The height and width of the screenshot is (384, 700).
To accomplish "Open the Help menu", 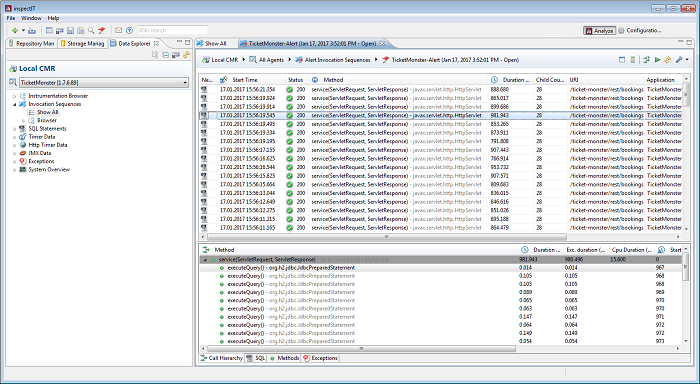I will [x=53, y=18].
